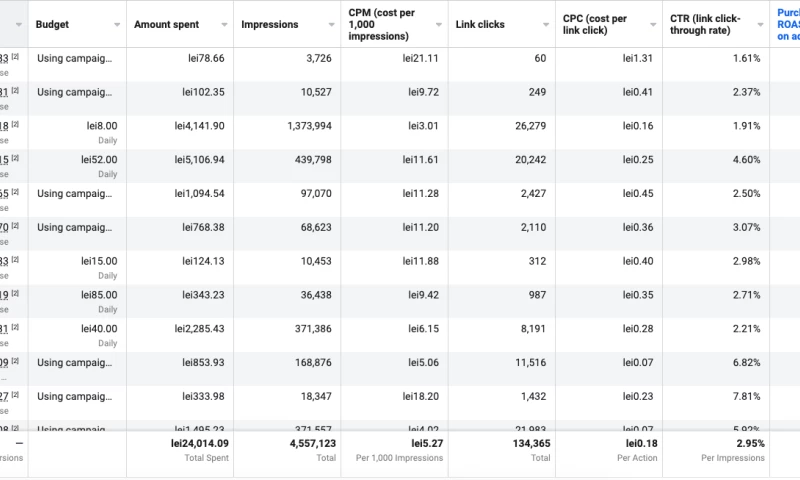Select the 1,373,994 impressions cell
This screenshot has width=800, height=480.
point(301,126)
